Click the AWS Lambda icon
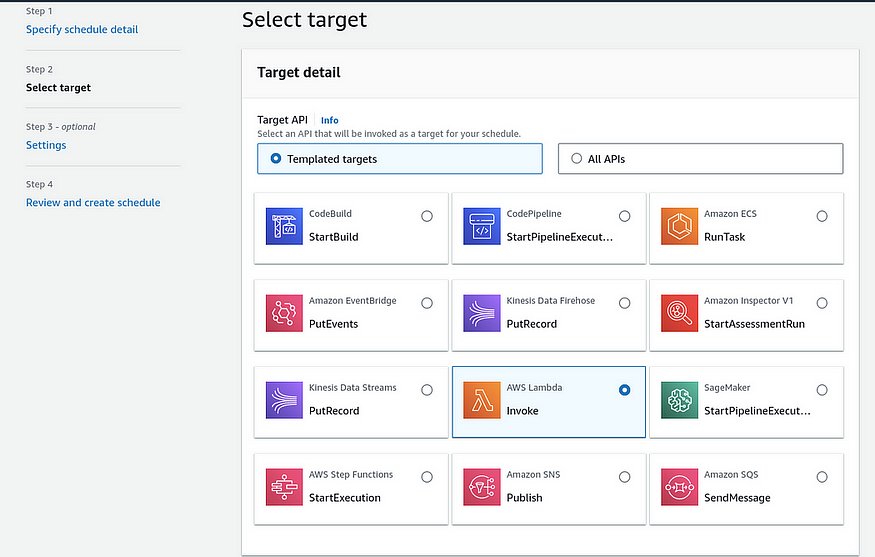 [x=482, y=400]
